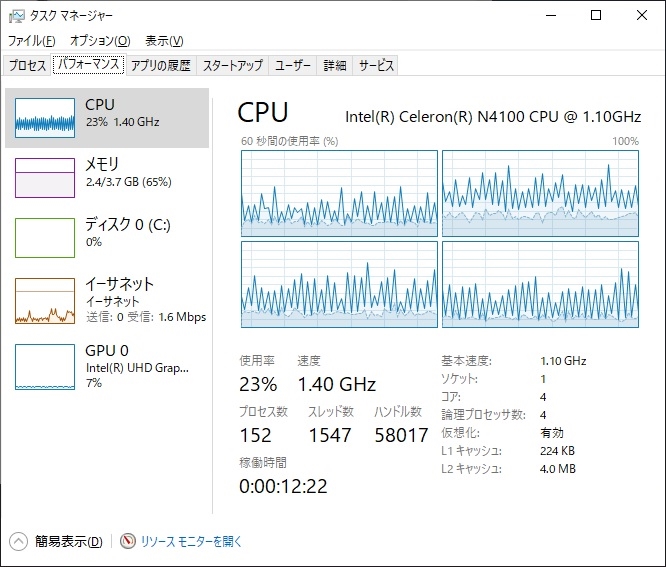Switch to the プロセス tab
666x567 pixels.
tap(27, 65)
